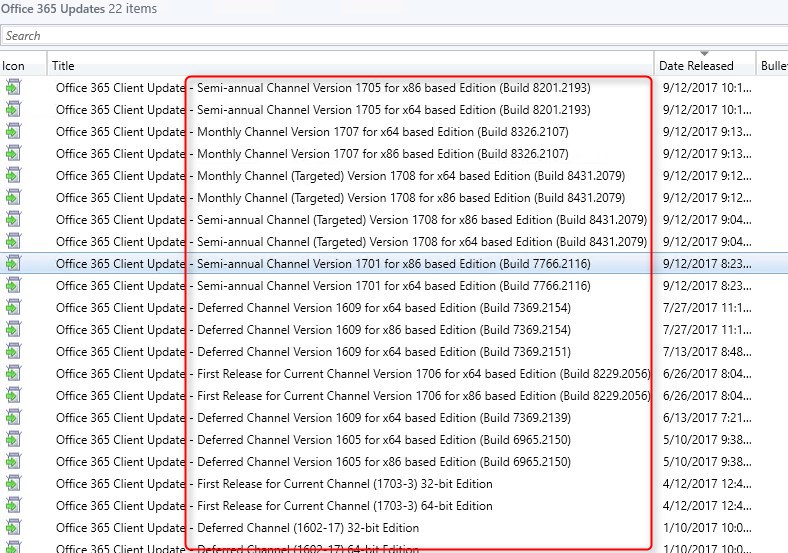Select title 'Semi-annual Channel Version 1705 for x86'
This screenshot has height=553, width=788.
tap(323, 88)
